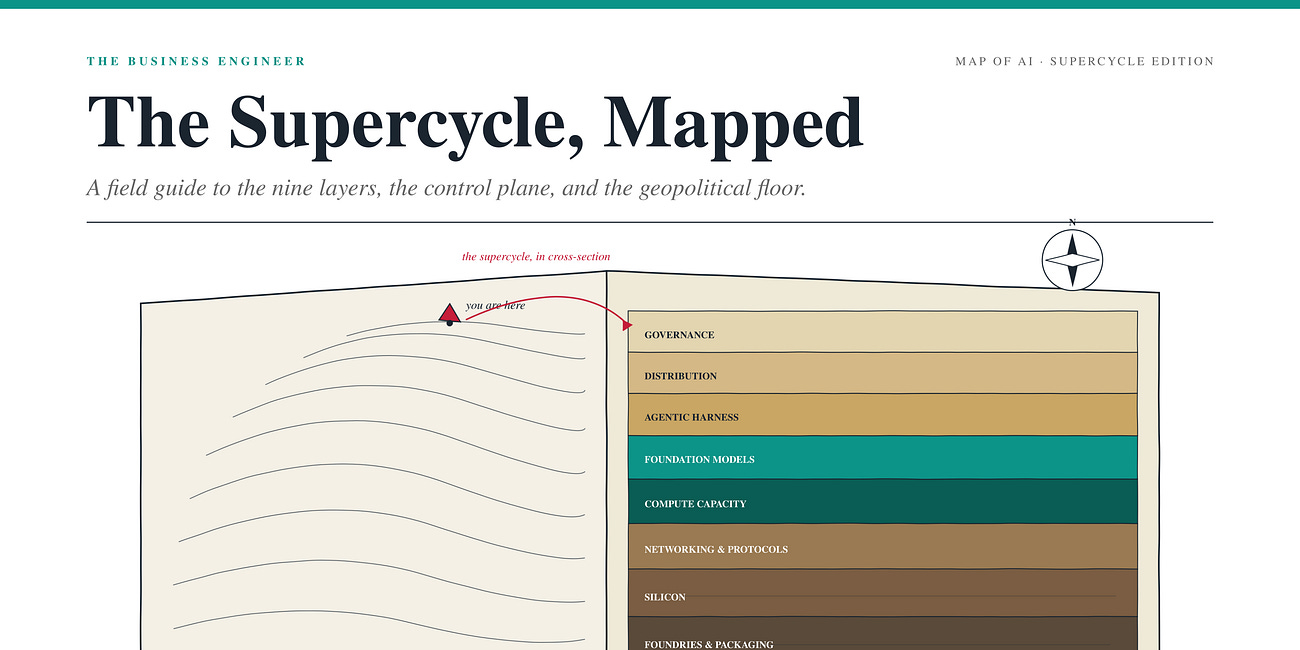Image resolution: width=1300 pixels, height=650 pixels.
Task: Click the red 'you are here' triangle marker
Action: click(x=449, y=313)
